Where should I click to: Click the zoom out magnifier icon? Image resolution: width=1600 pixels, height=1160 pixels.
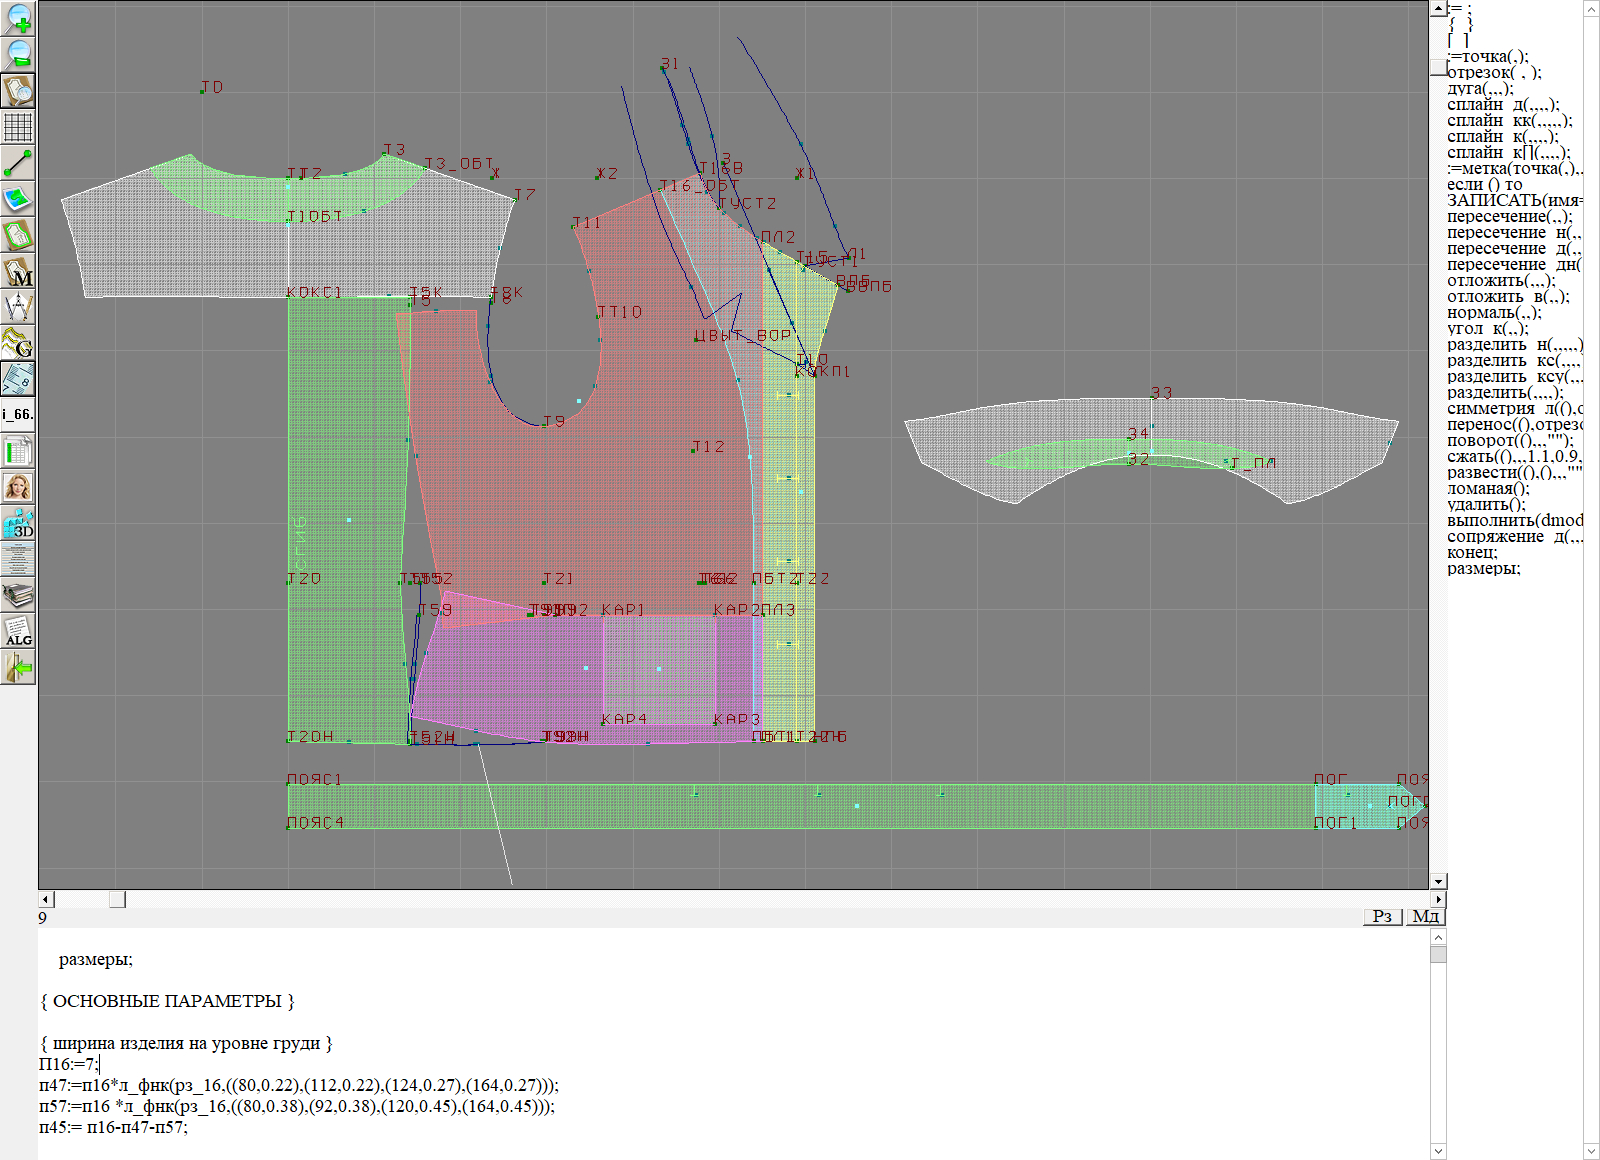coord(18,54)
